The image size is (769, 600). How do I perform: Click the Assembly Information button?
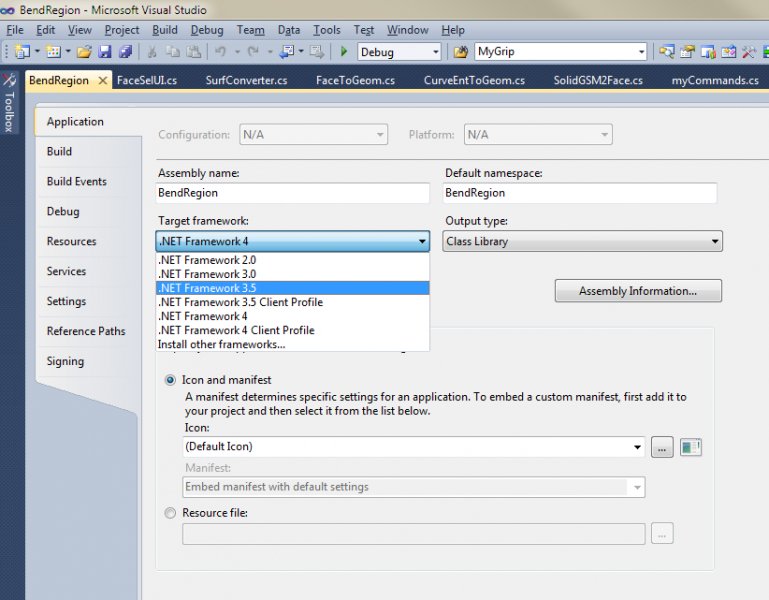point(637,291)
